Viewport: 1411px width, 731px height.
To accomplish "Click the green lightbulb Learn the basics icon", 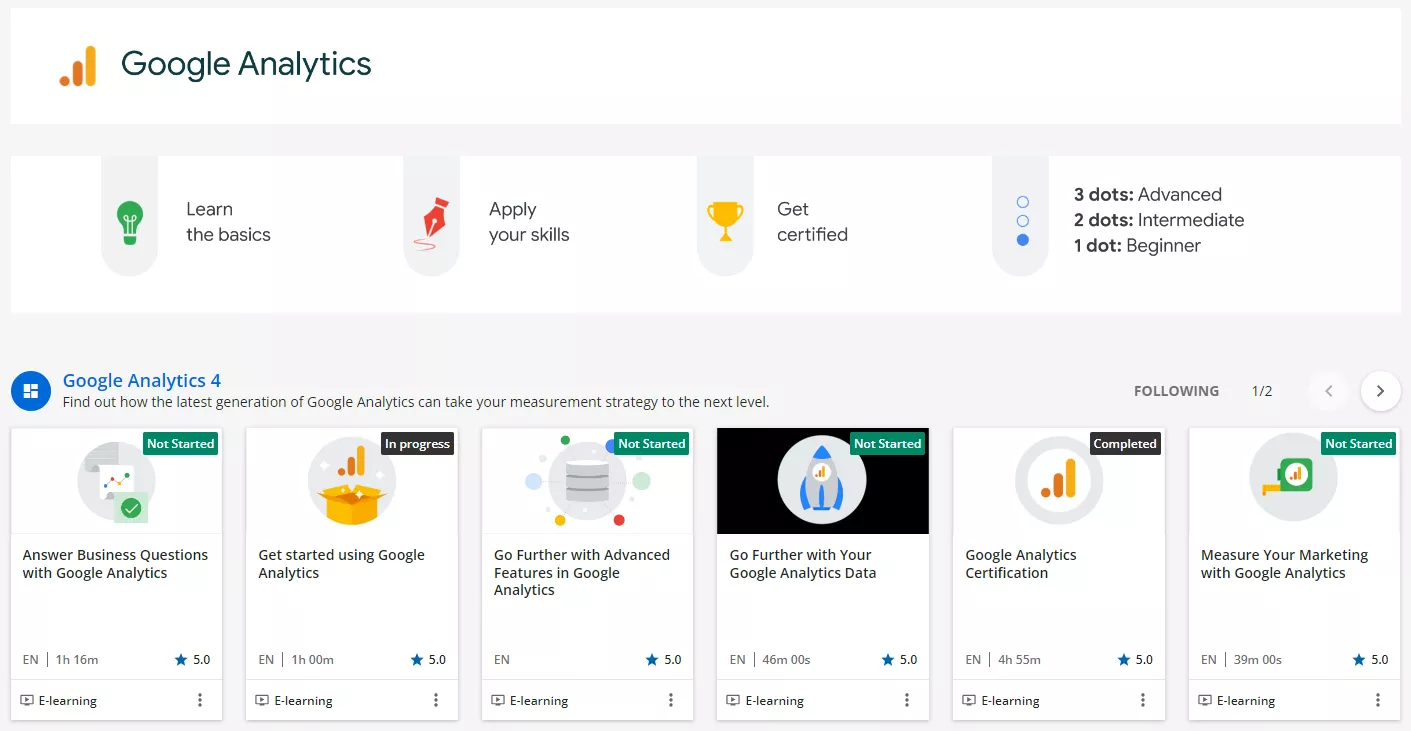I will (130, 222).
